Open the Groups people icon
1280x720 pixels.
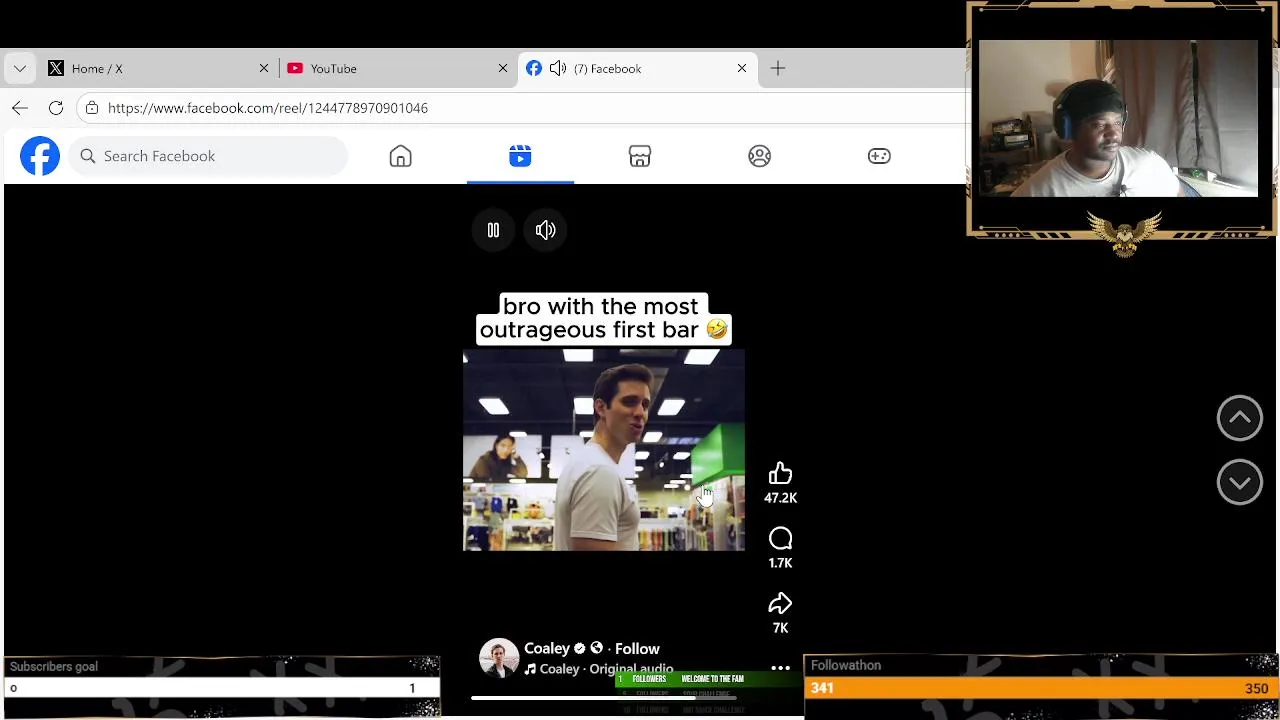[760, 156]
